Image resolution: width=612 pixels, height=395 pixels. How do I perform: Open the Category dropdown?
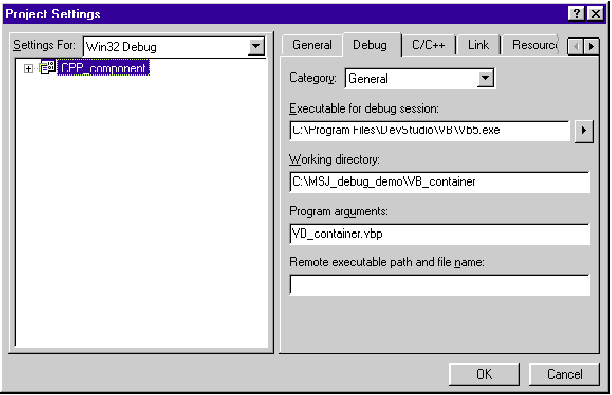coord(485,78)
